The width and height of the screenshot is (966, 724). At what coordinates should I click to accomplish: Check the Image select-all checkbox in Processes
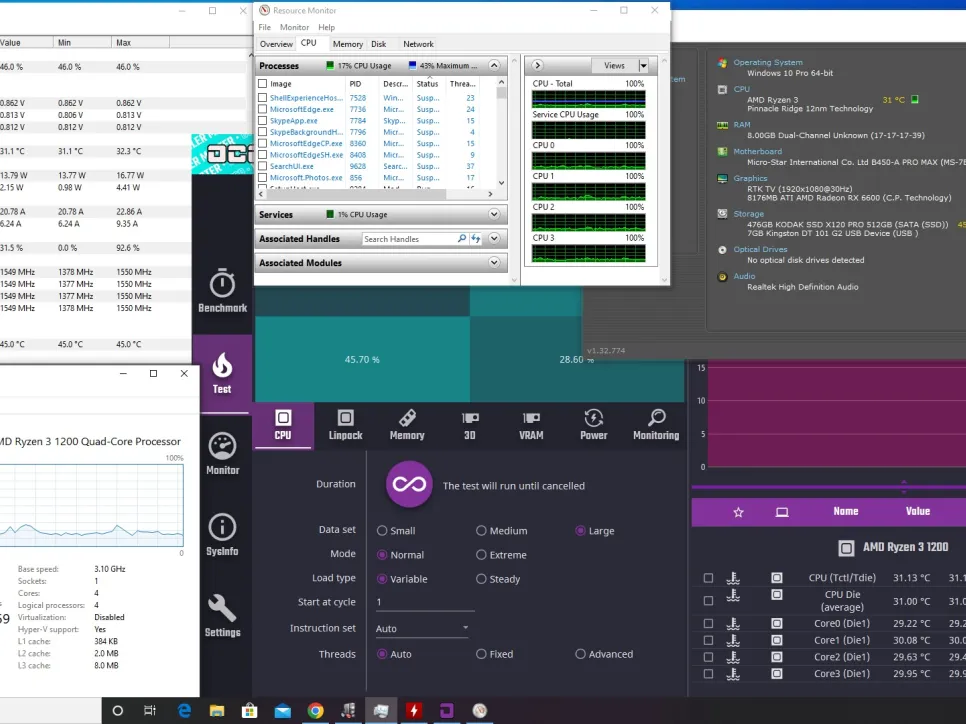(x=263, y=84)
